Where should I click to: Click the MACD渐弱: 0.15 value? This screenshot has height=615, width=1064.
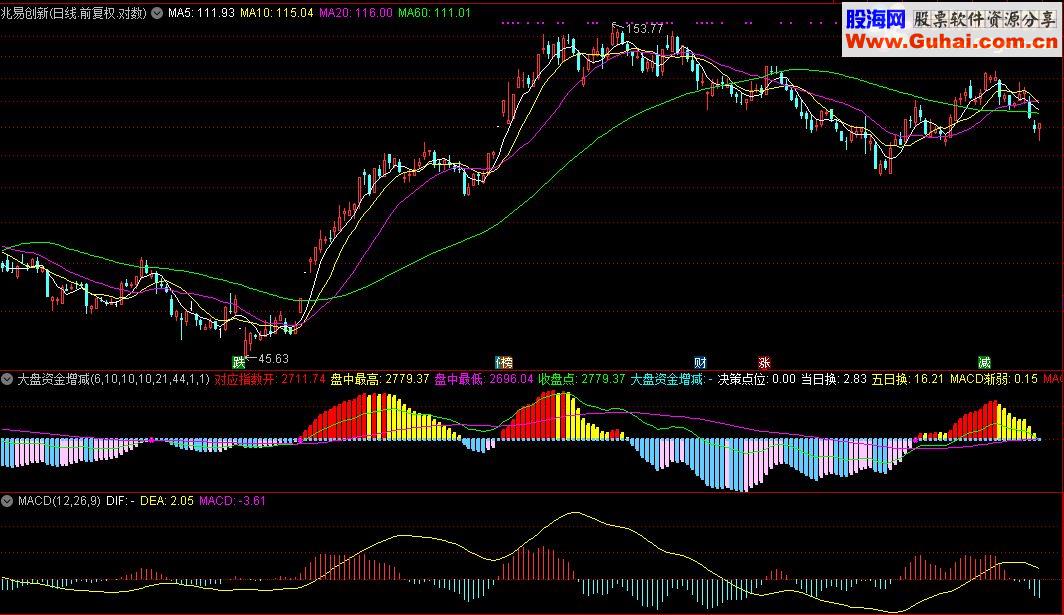[x=993, y=379]
